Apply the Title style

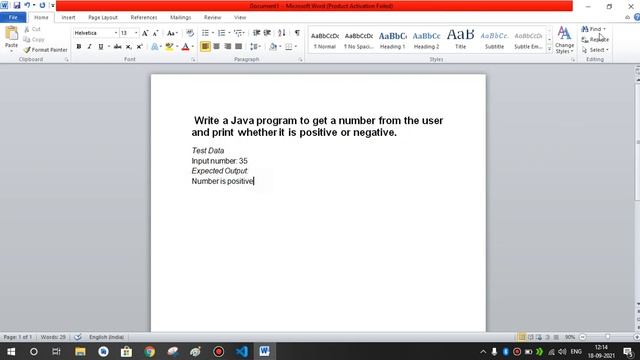[460, 40]
